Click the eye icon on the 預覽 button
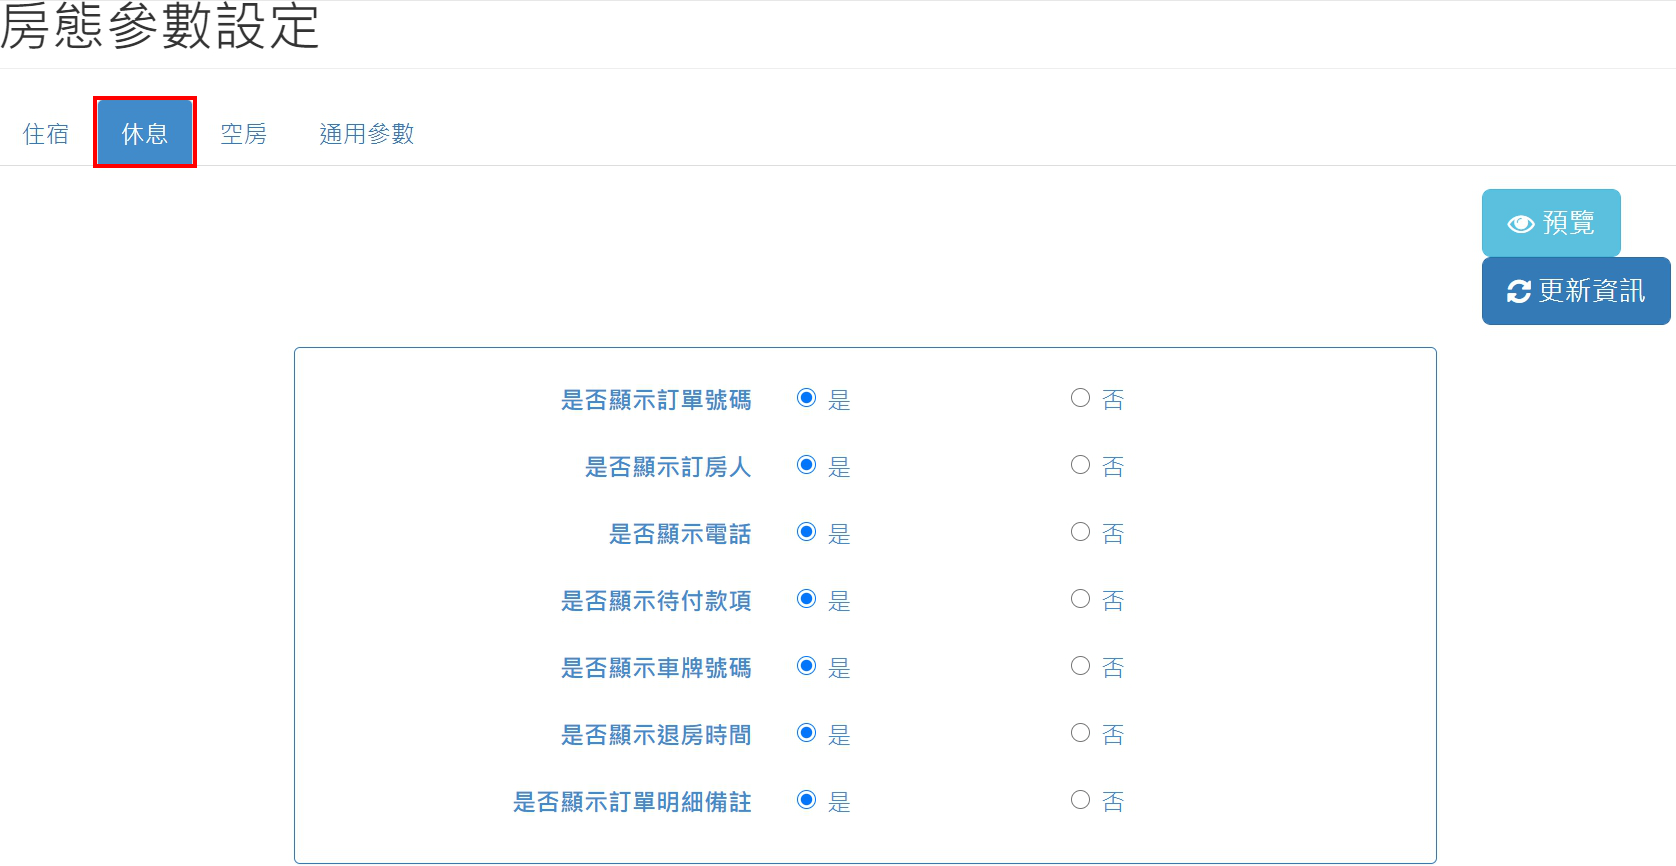 [1520, 224]
